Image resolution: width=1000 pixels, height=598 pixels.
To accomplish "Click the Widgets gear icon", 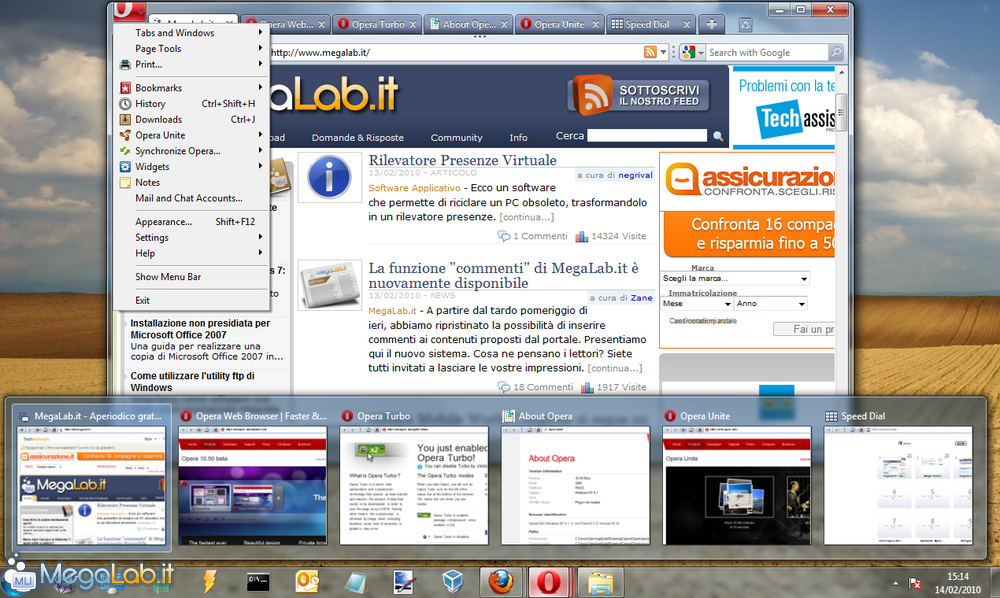I will (125, 166).
